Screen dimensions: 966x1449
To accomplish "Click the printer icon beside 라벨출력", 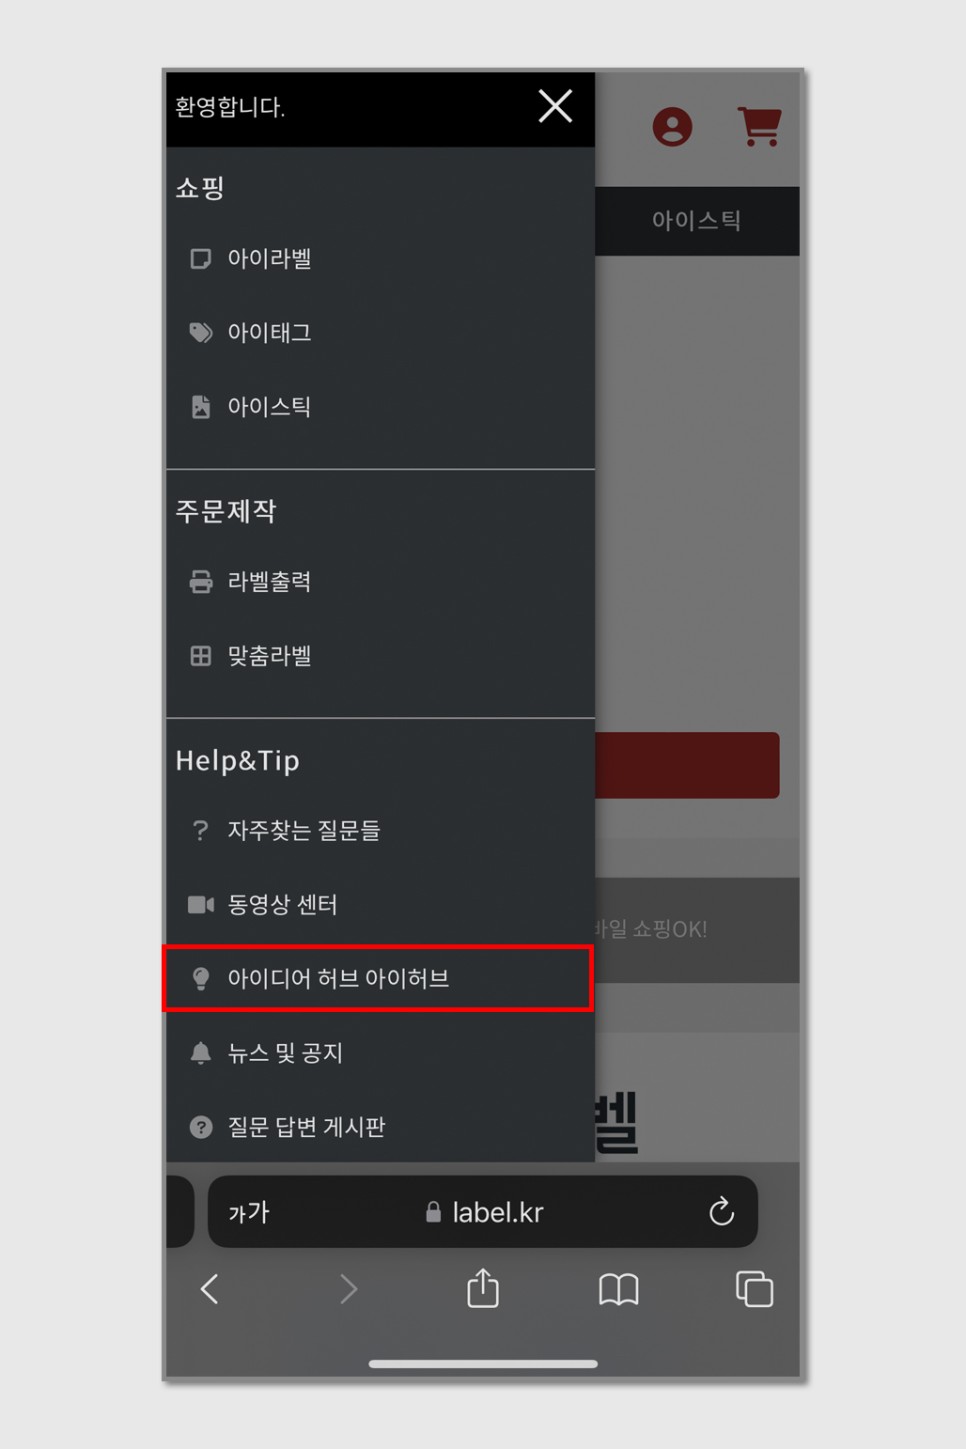I will coord(201,581).
